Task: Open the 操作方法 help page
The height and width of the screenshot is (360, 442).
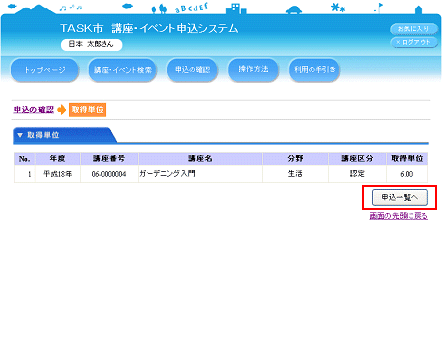Action: (x=253, y=69)
